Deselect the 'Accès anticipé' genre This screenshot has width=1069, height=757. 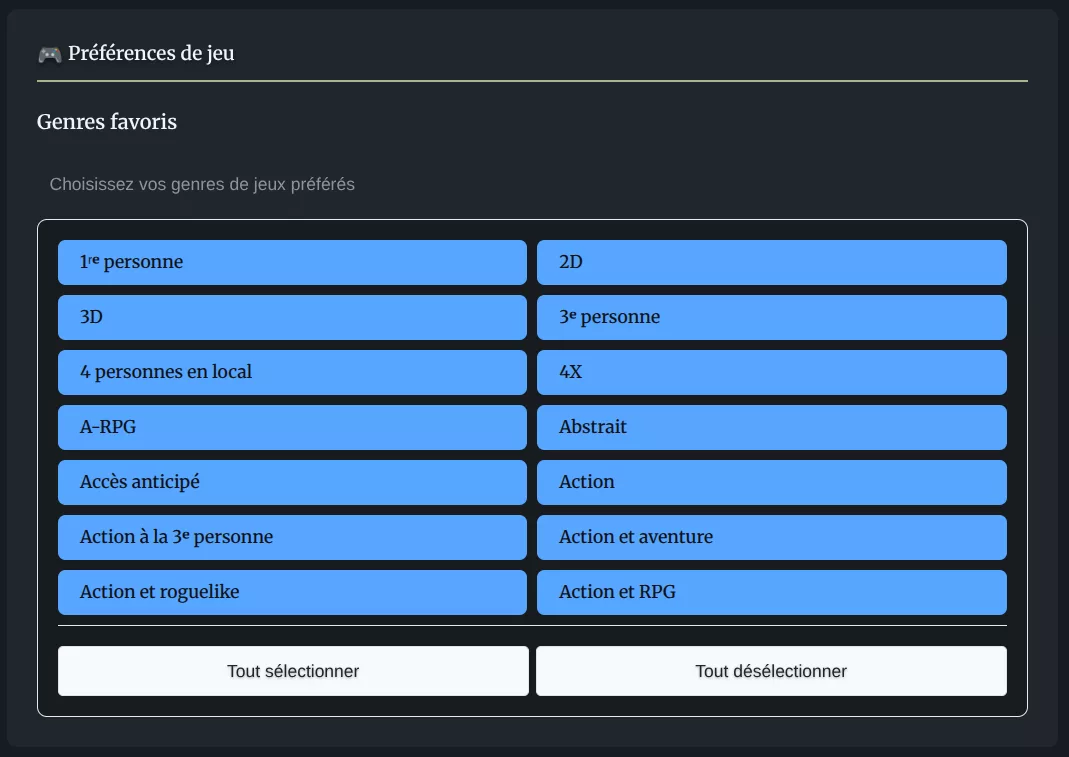(x=292, y=482)
